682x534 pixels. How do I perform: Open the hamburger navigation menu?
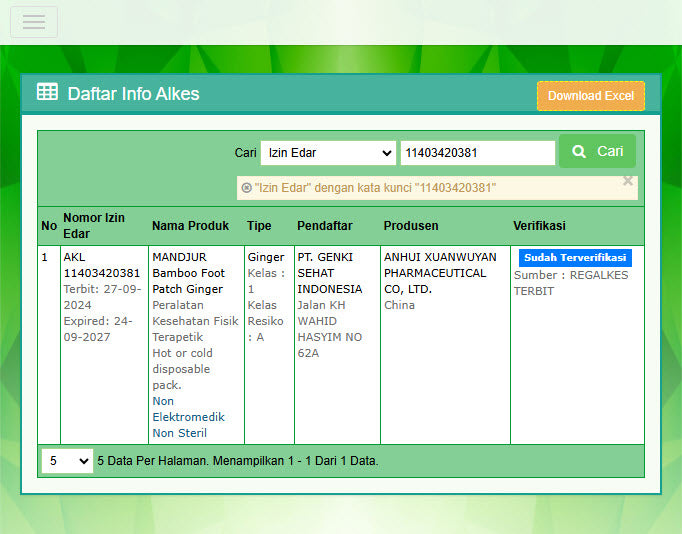tap(34, 22)
